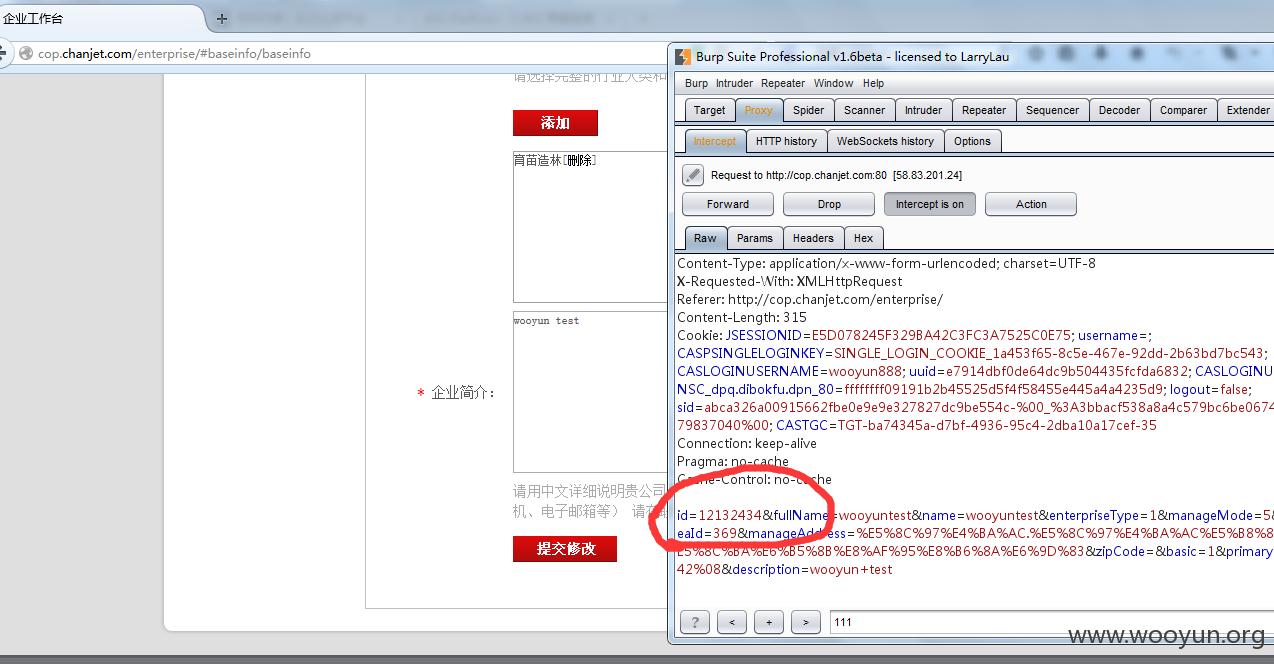Open the Sequencer tab

click(x=1053, y=110)
